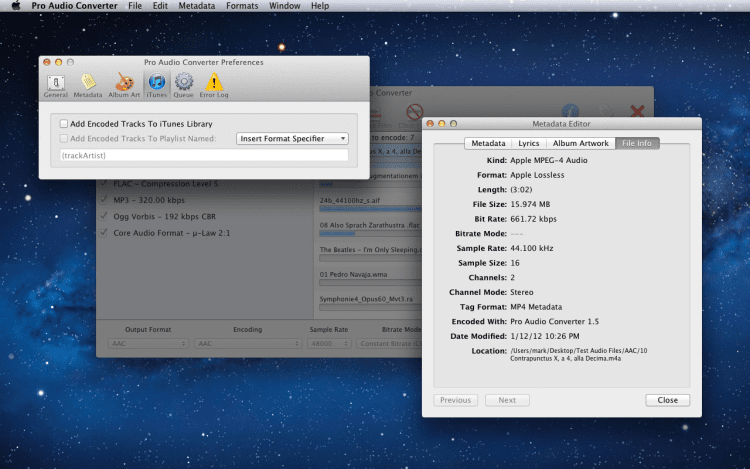Click the Apple logo menu
Screen dimensions: 750x469
click(x=16, y=6)
